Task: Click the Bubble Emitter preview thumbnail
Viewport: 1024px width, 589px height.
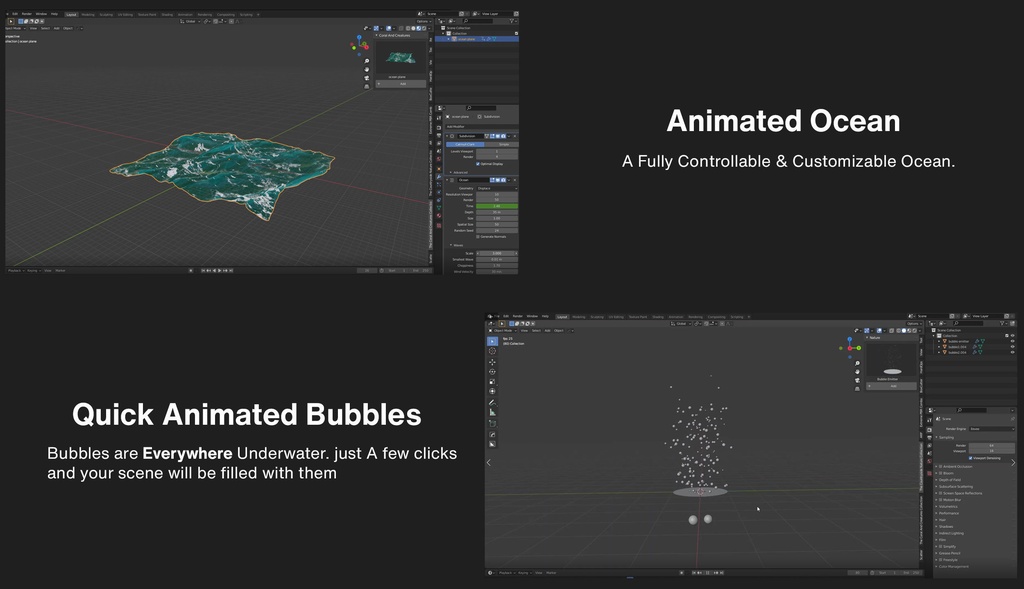Action: [891, 360]
